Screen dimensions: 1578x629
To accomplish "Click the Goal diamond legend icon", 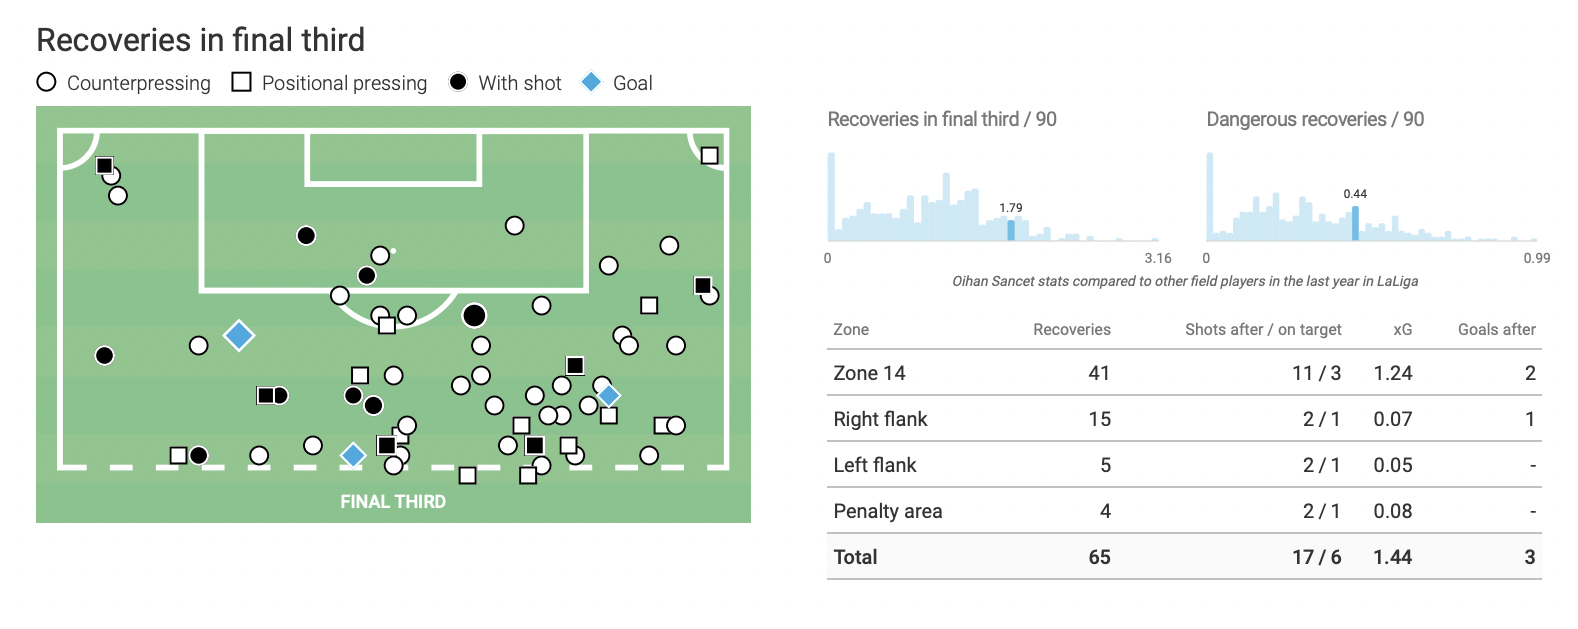I will (592, 82).
